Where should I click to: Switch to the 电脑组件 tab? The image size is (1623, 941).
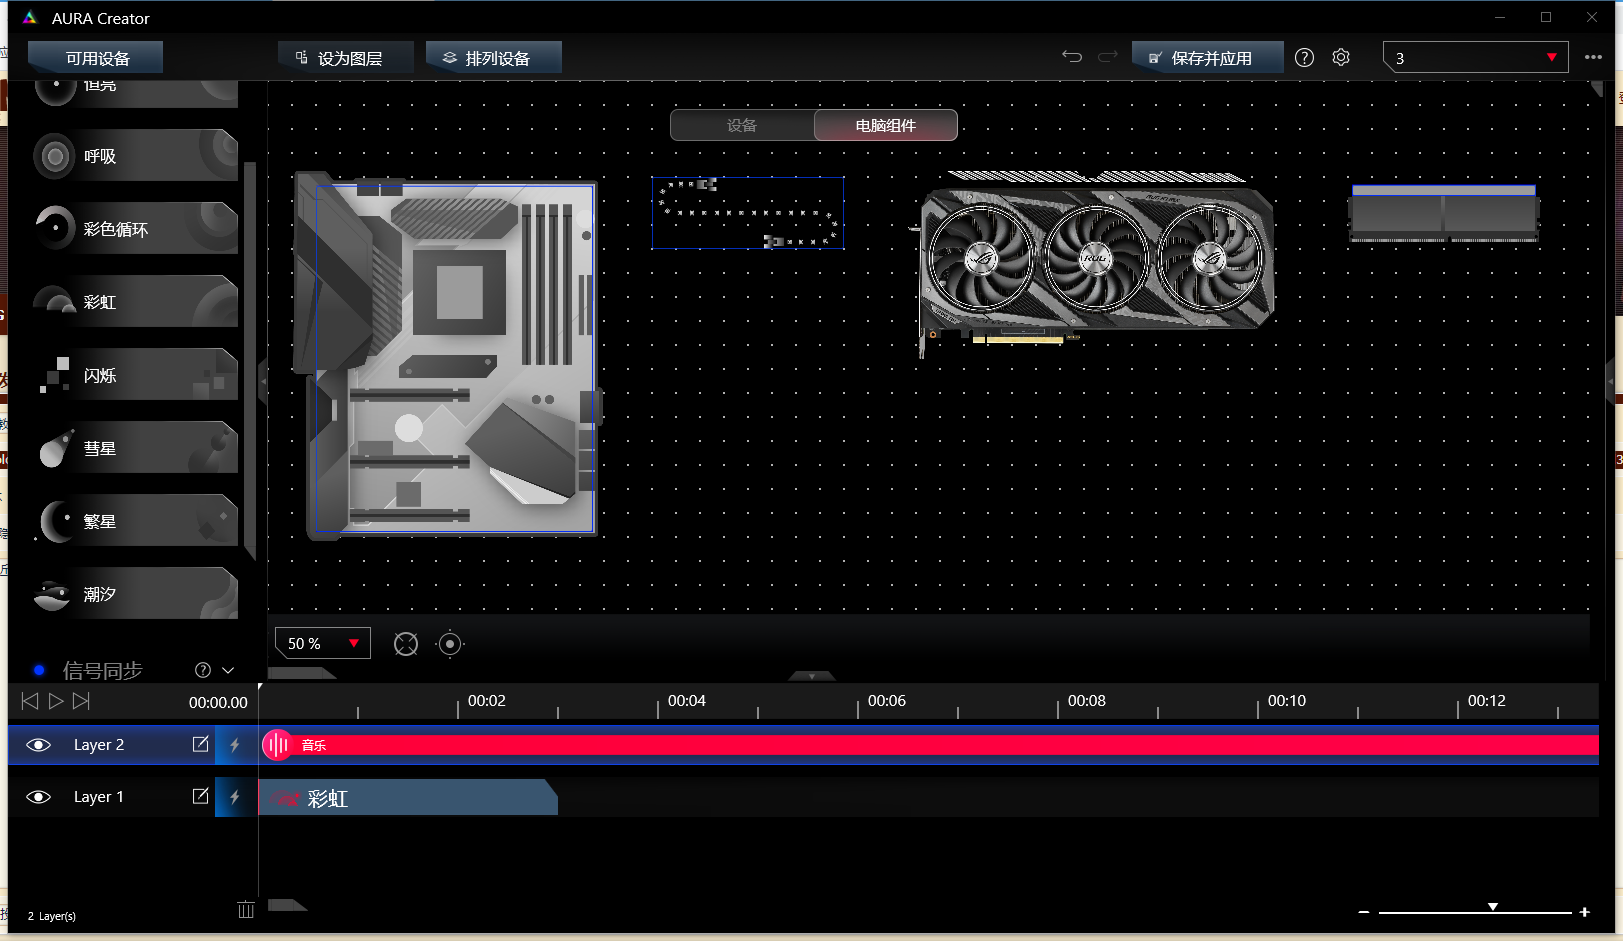[885, 125]
